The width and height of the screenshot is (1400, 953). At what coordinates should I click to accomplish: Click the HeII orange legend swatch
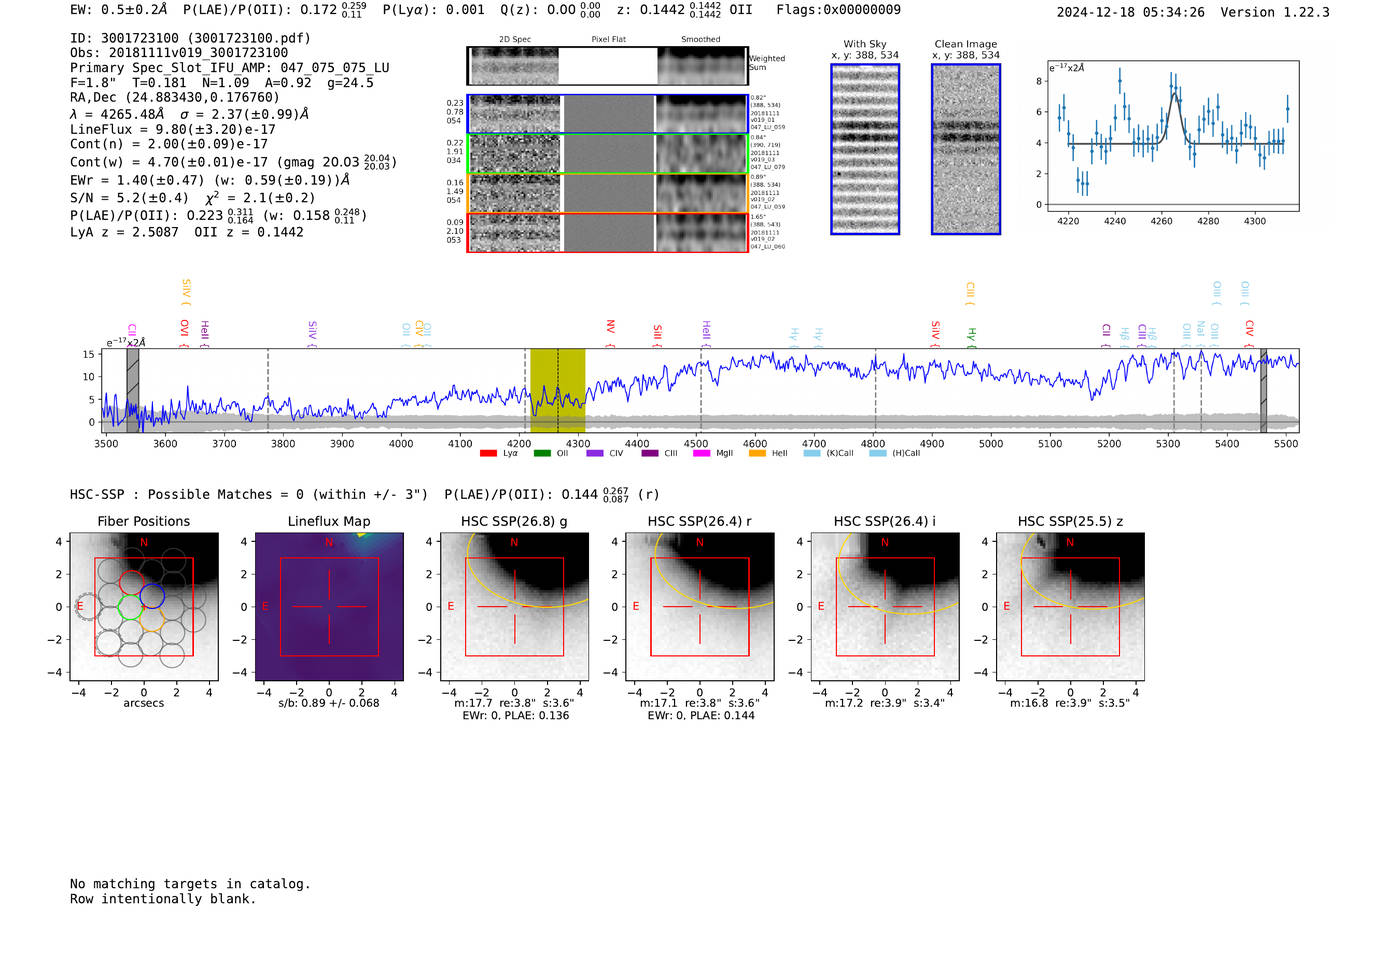point(757,453)
